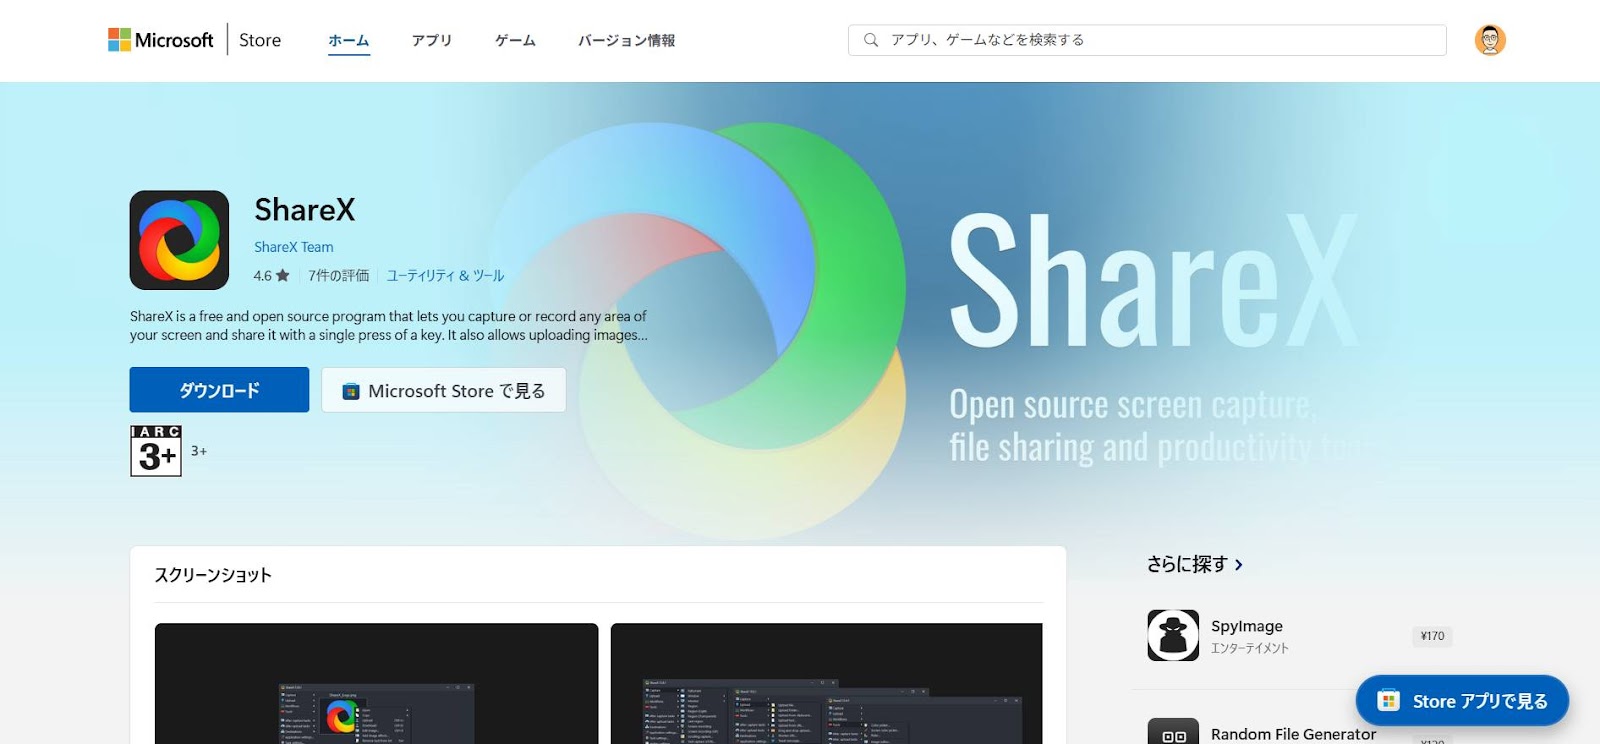Click the エンターテイメント category label
The image size is (1600, 744).
point(1250,648)
